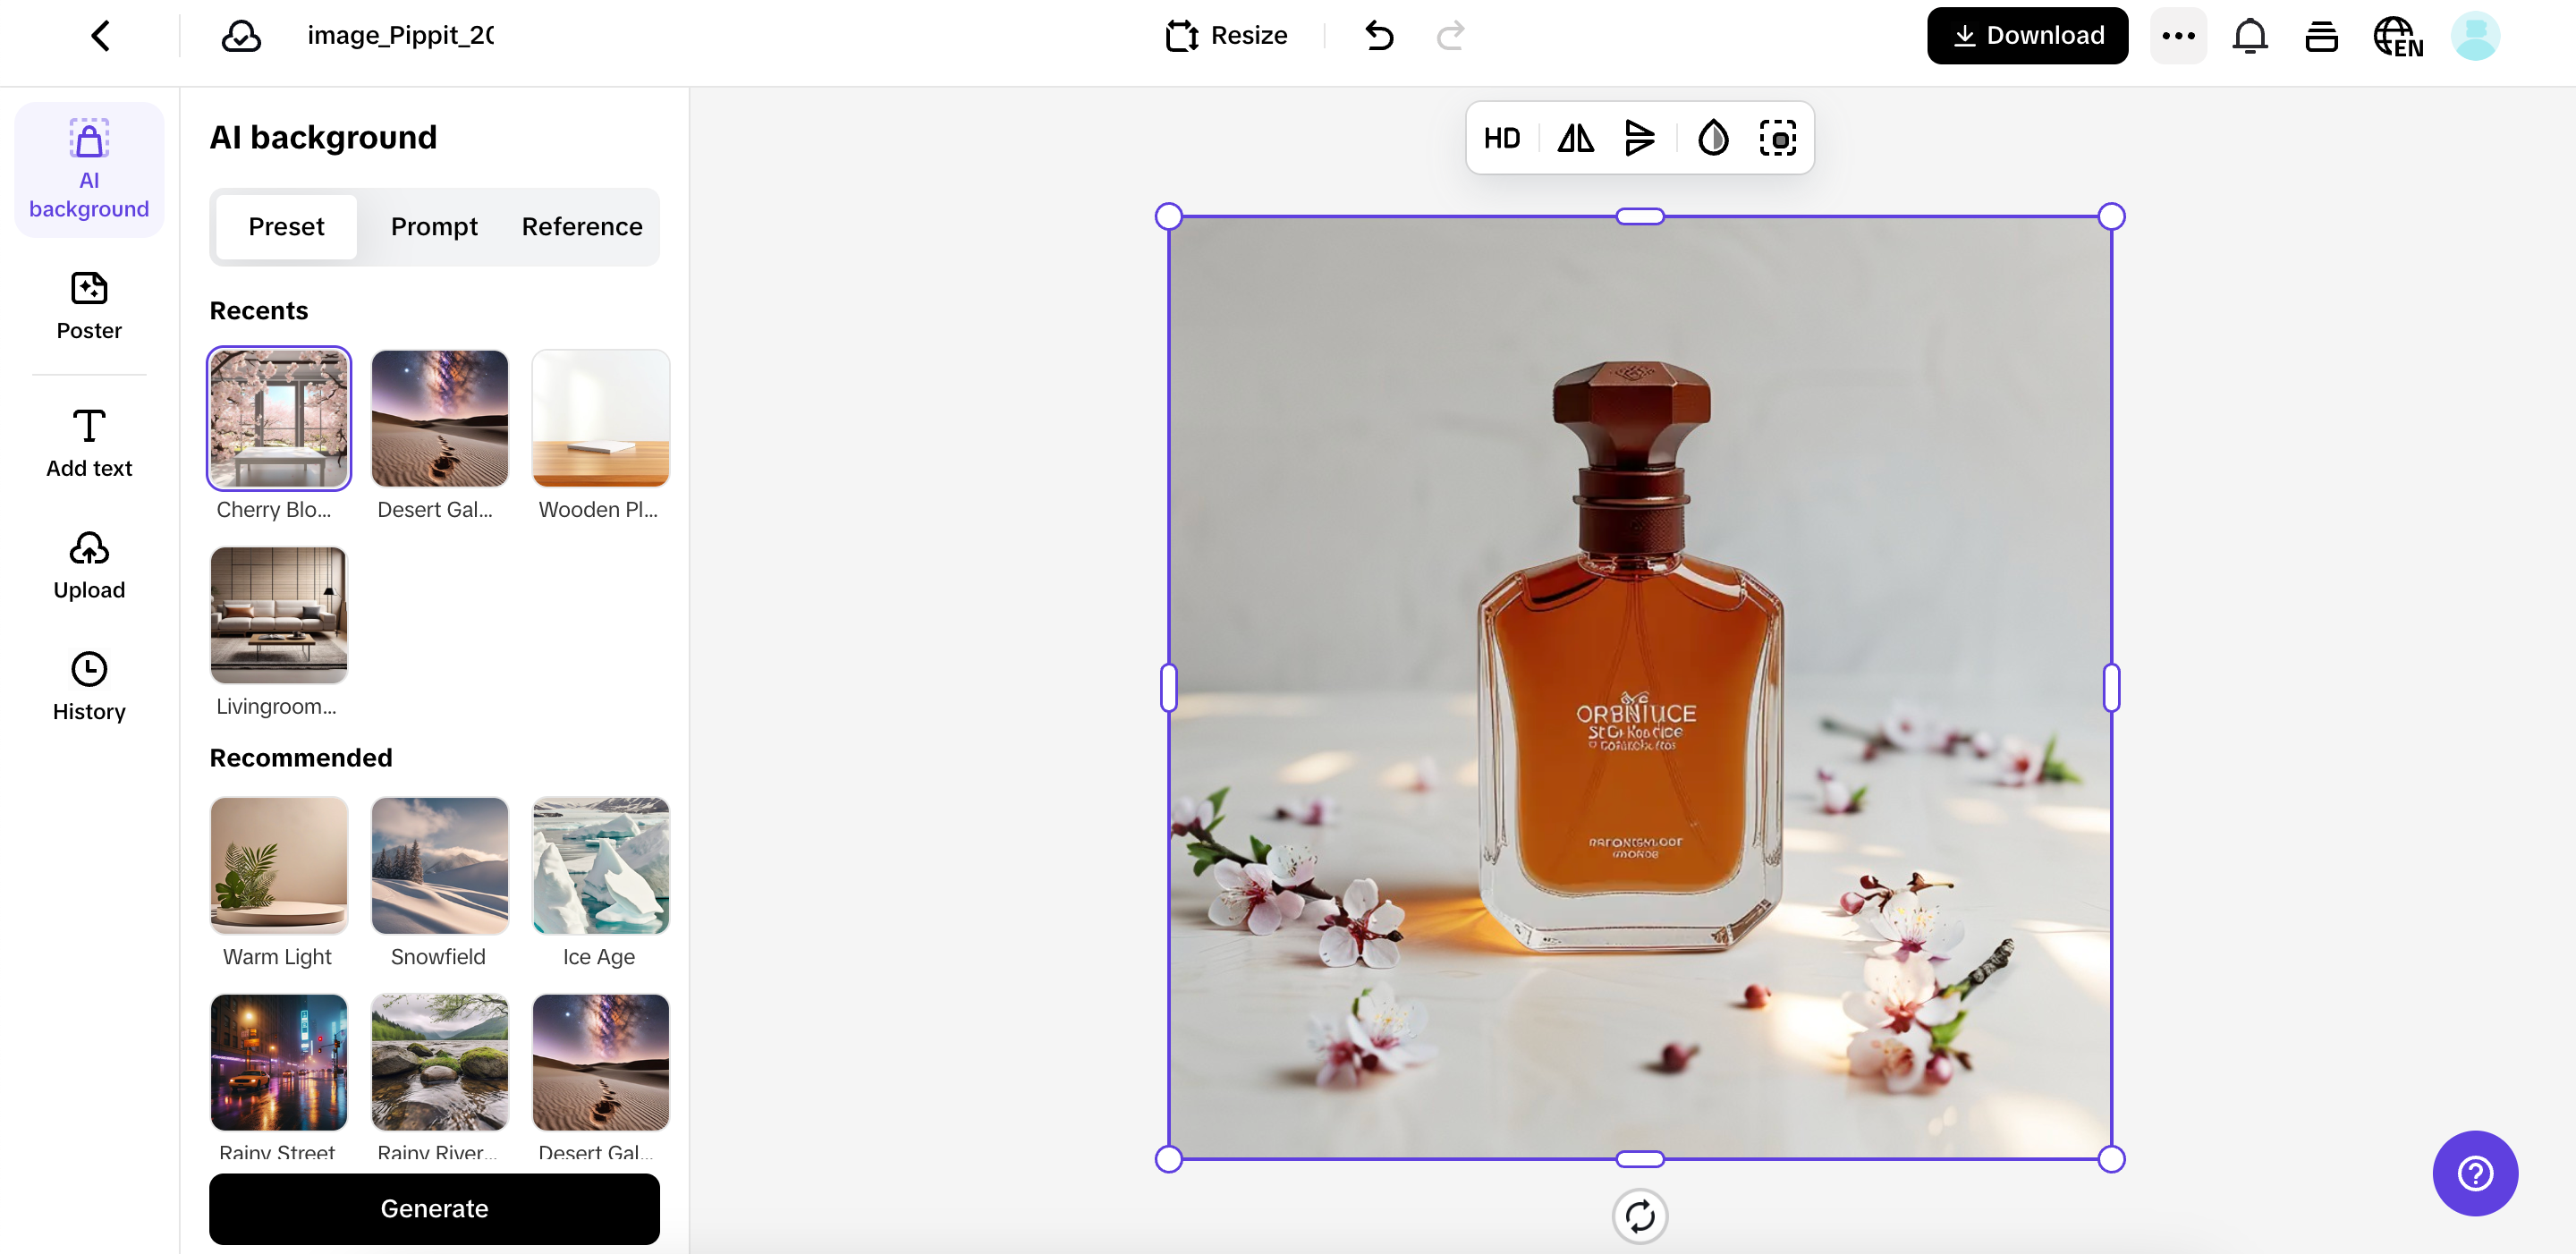The width and height of the screenshot is (2576, 1254).
Task: Click the undo arrow
Action: [1379, 36]
